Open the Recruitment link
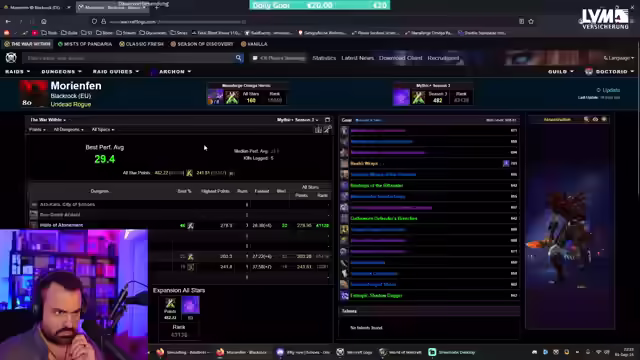This screenshot has height=360, width=640. [443, 58]
